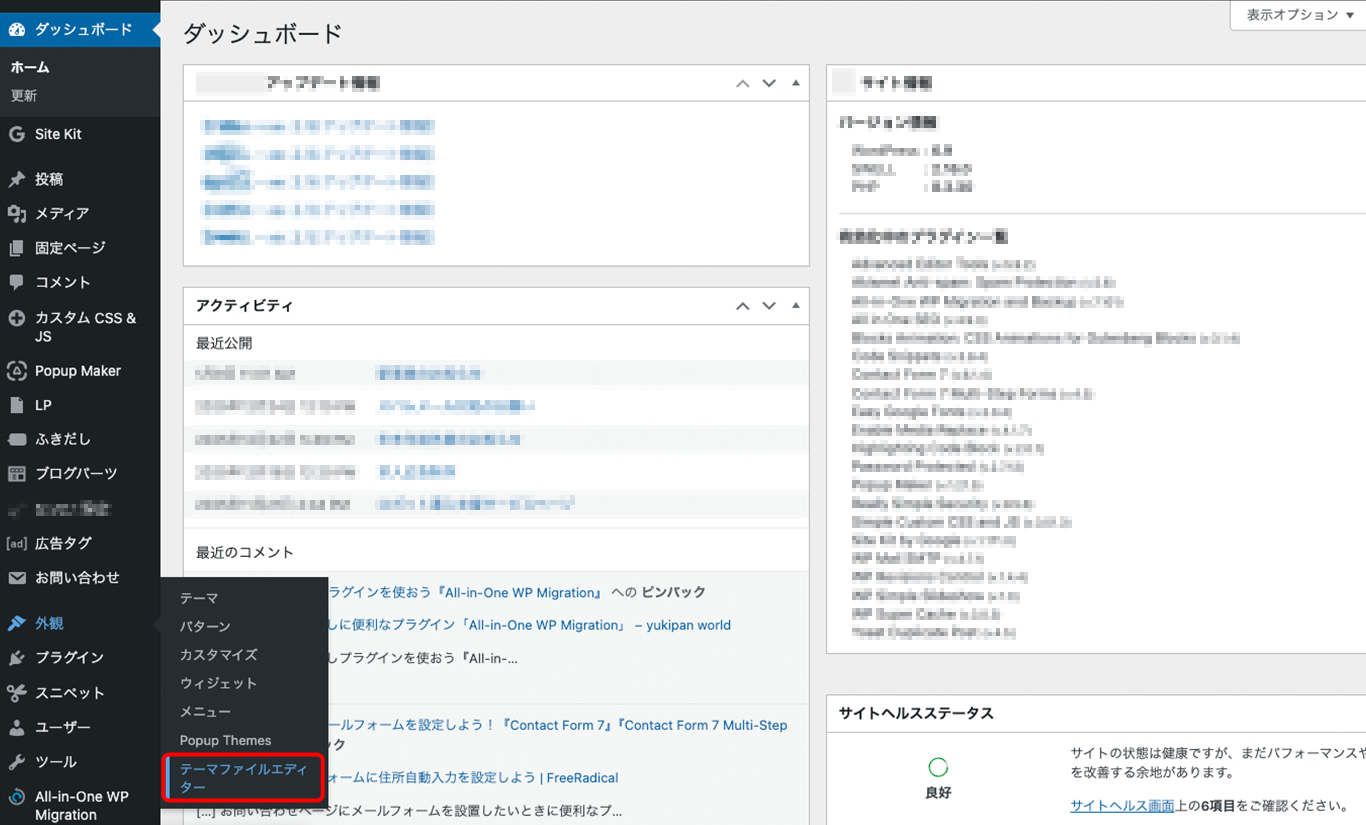This screenshot has height=825, width=1366.
Task: Select カスタマイズ in the 外観 submenu
Action: tap(218, 654)
